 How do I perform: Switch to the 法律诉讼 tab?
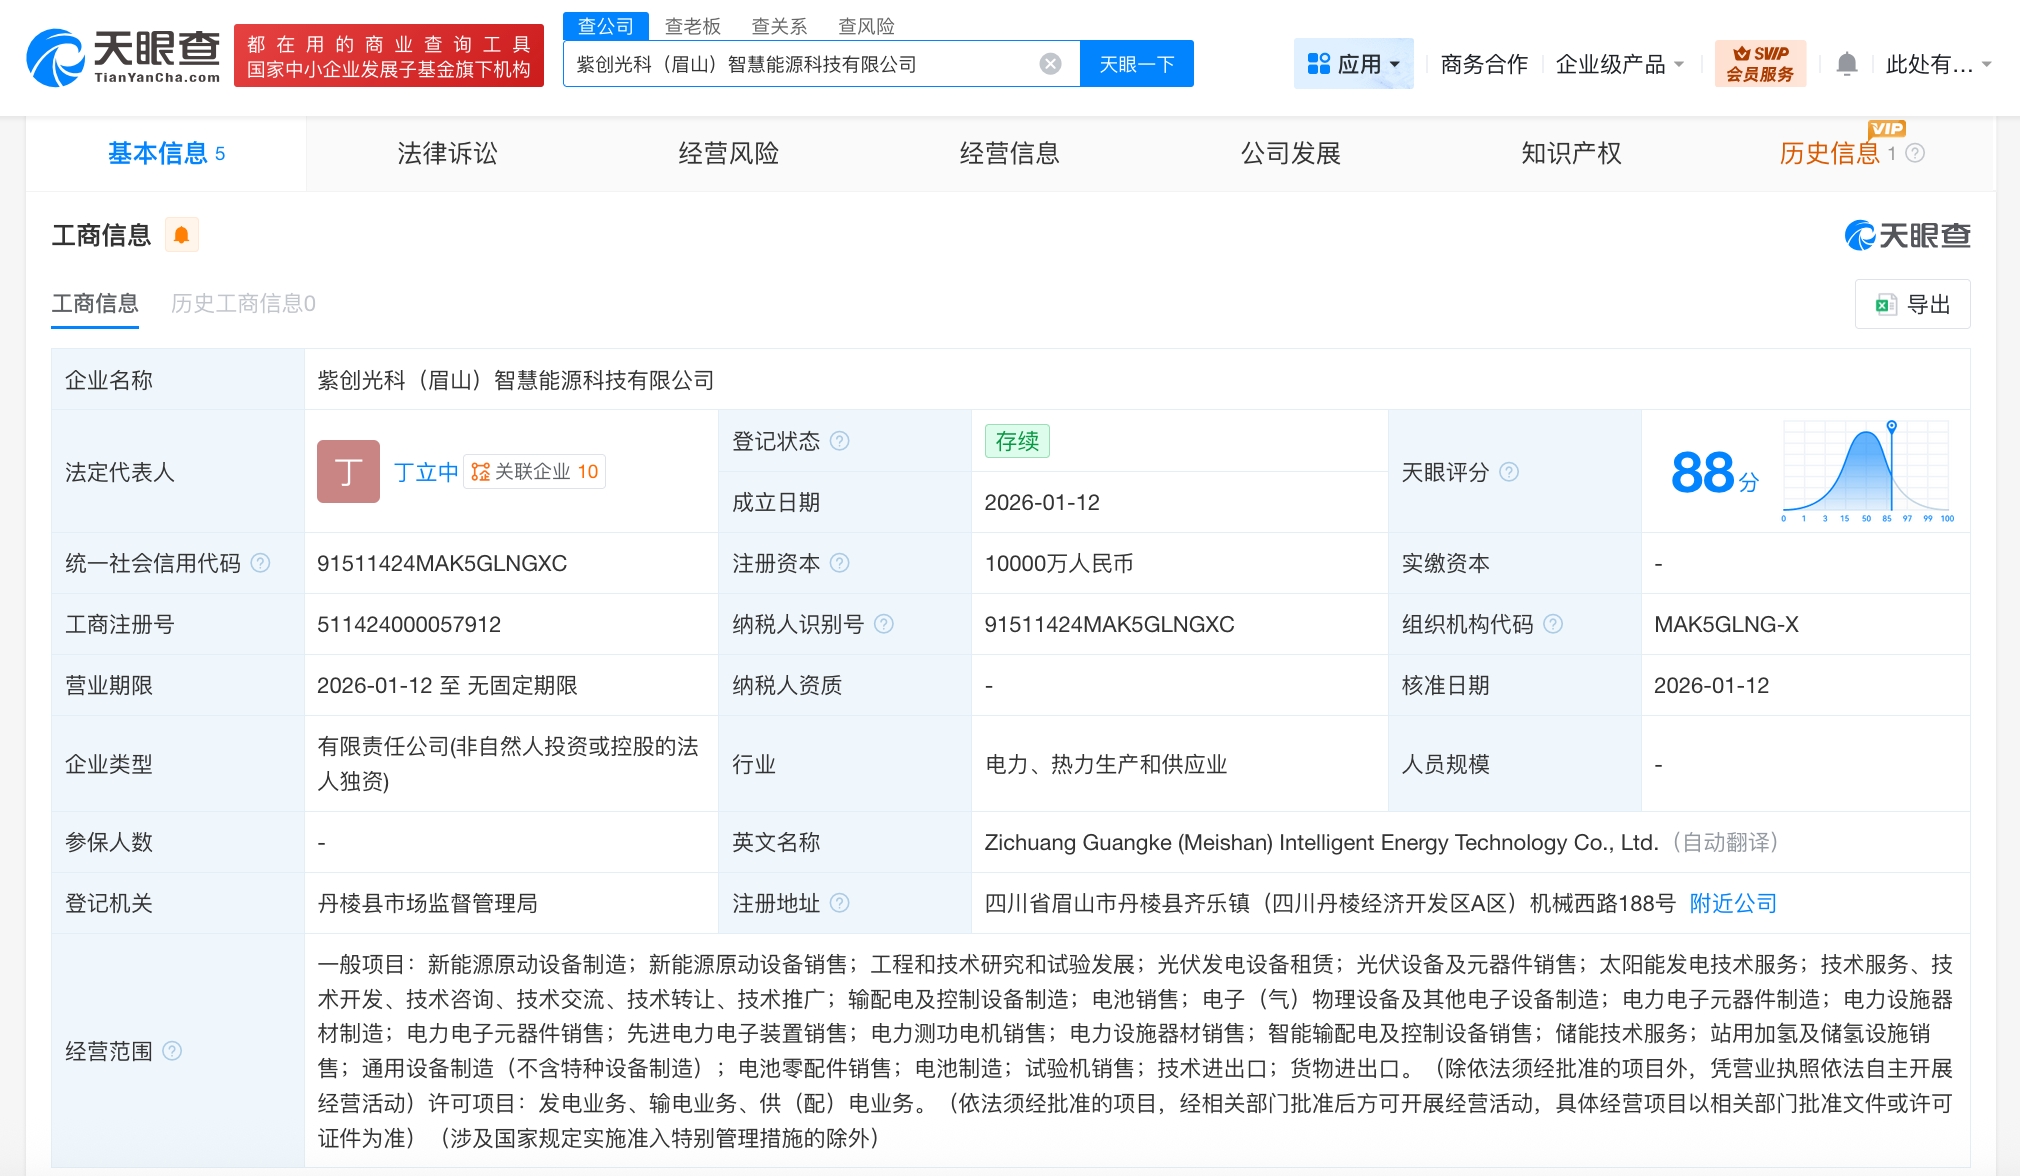click(447, 153)
